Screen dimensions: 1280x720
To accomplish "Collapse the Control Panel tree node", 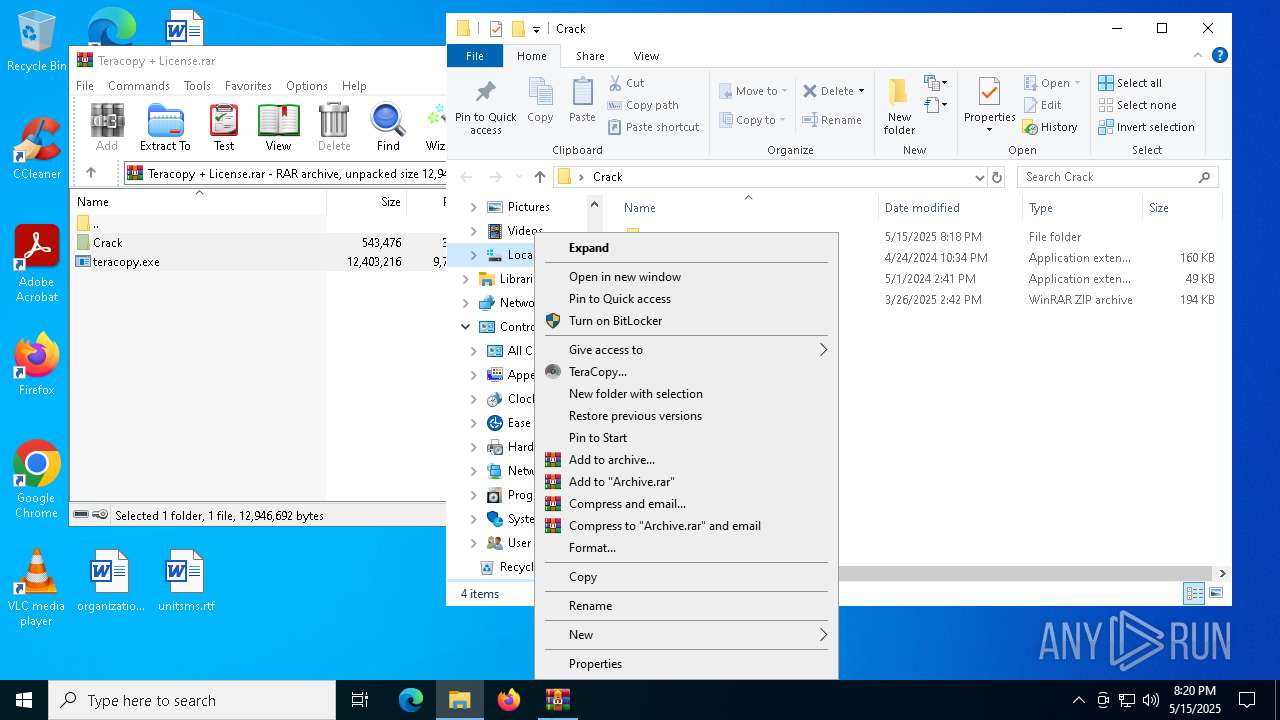I will [465, 327].
